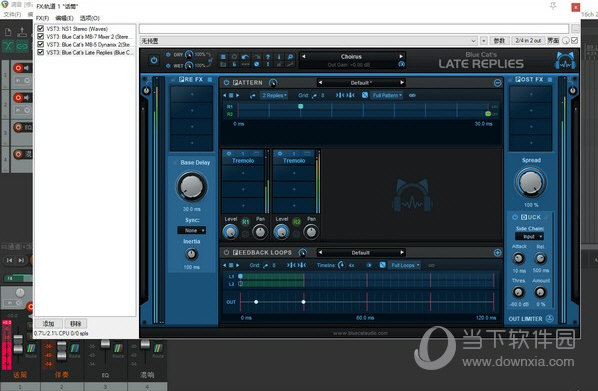This screenshot has width=598, height=391.
Task: Toggle bypass icon on first Tremolo slot
Action: (229, 153)
